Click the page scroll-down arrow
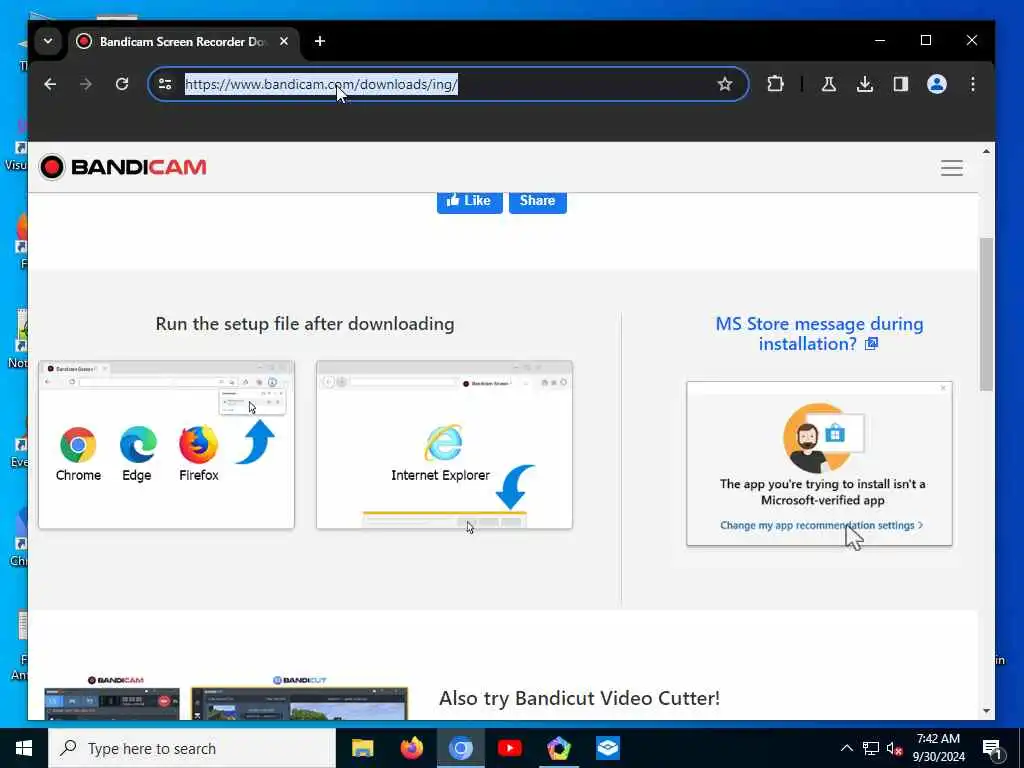 (986, 711)
